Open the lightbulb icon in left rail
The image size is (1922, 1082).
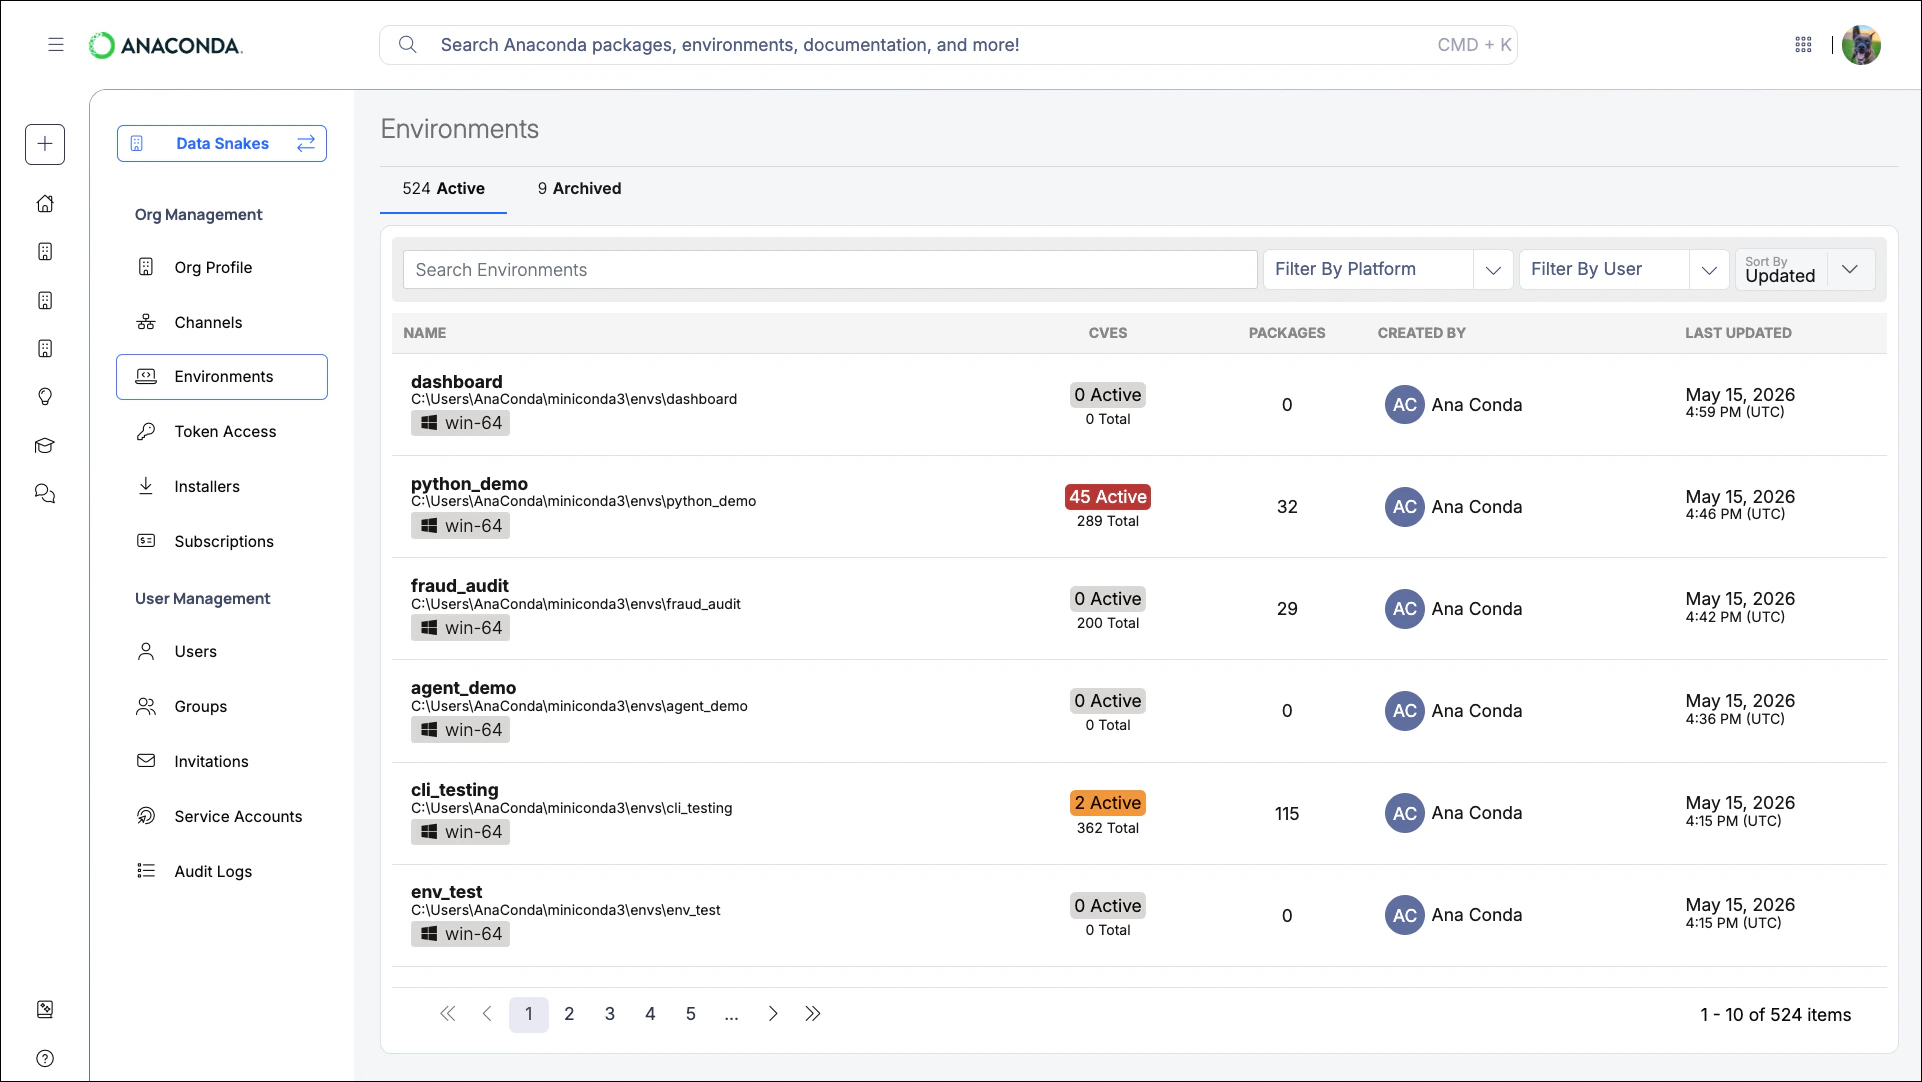pos(45,397)
